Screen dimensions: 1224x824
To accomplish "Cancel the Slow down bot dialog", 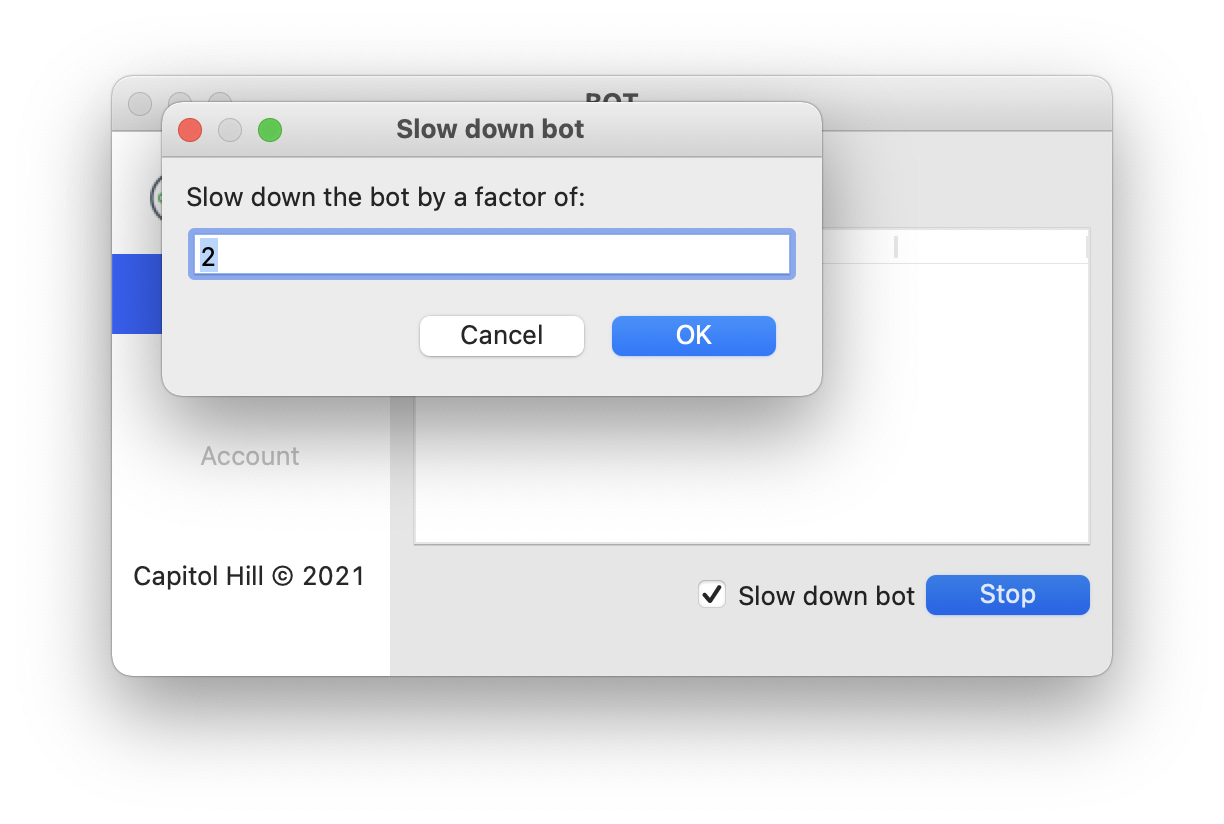I will point(501,335).
